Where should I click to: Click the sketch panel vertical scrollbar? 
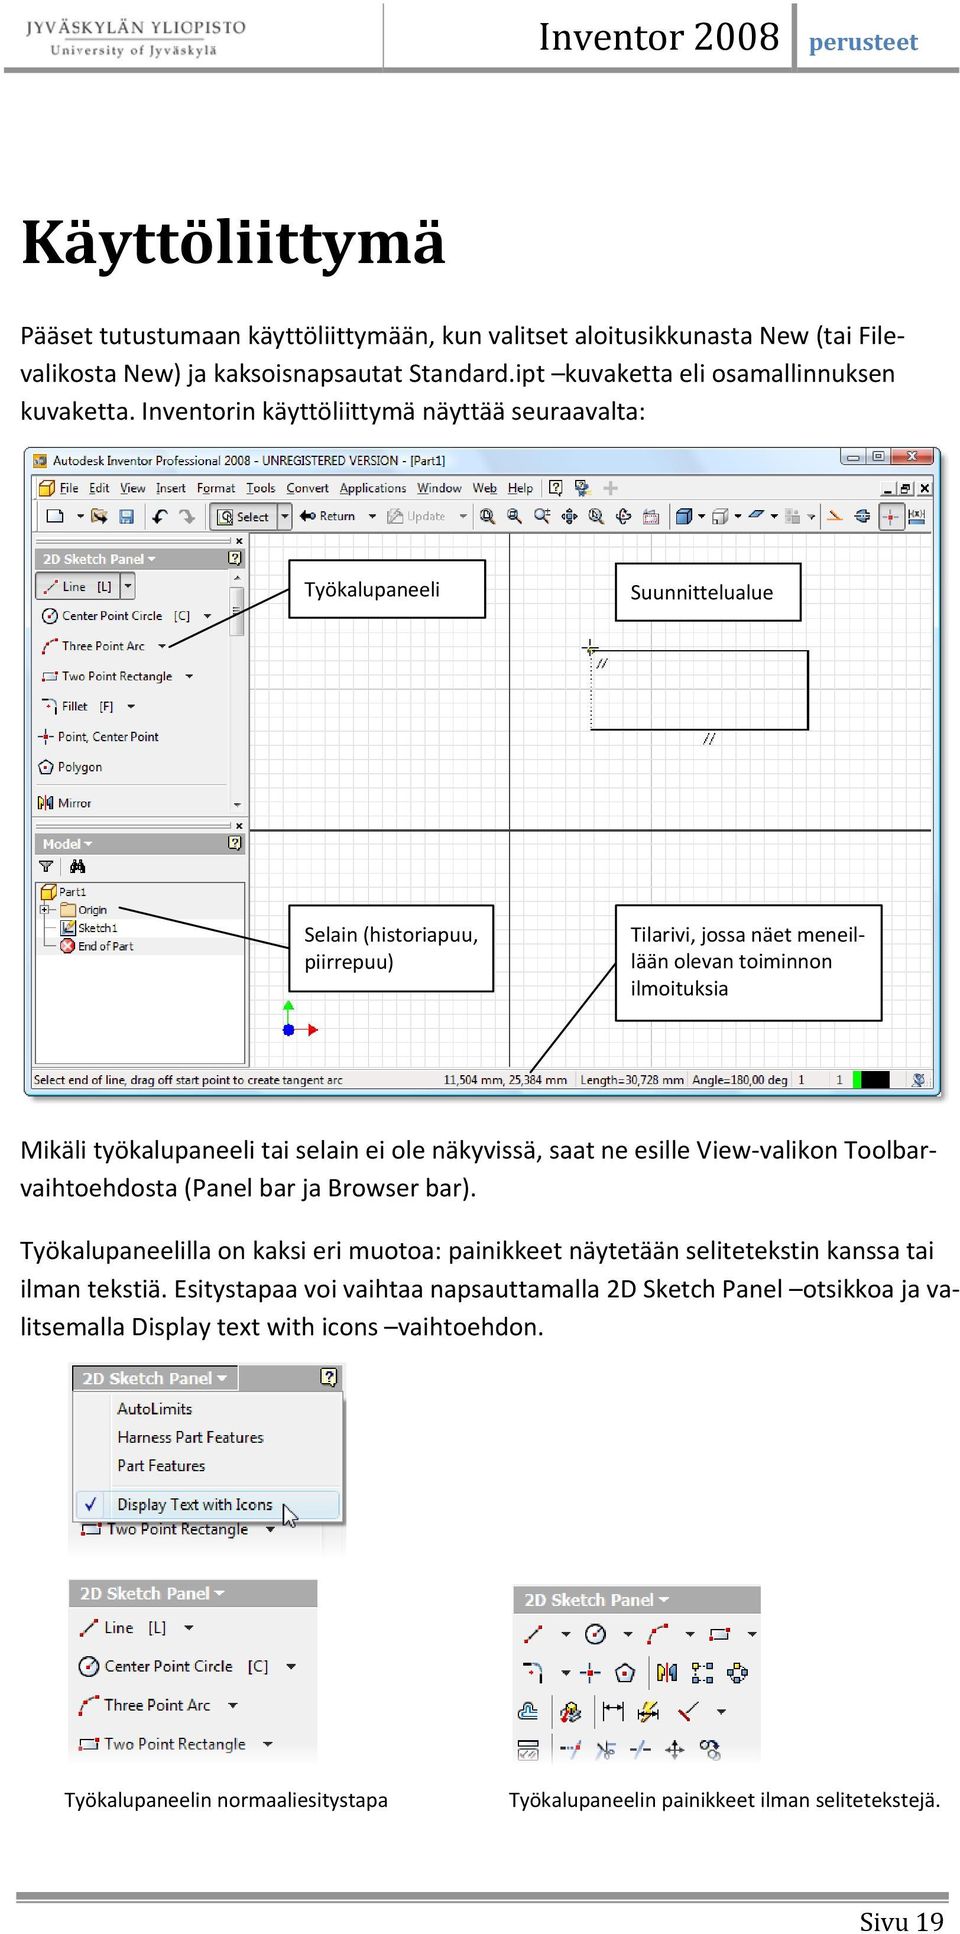coord(237,690)
